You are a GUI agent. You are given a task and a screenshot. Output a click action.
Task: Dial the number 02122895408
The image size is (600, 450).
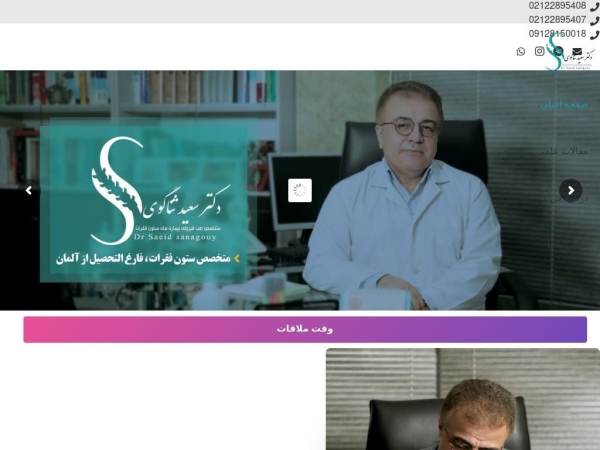tap(557, 6)
